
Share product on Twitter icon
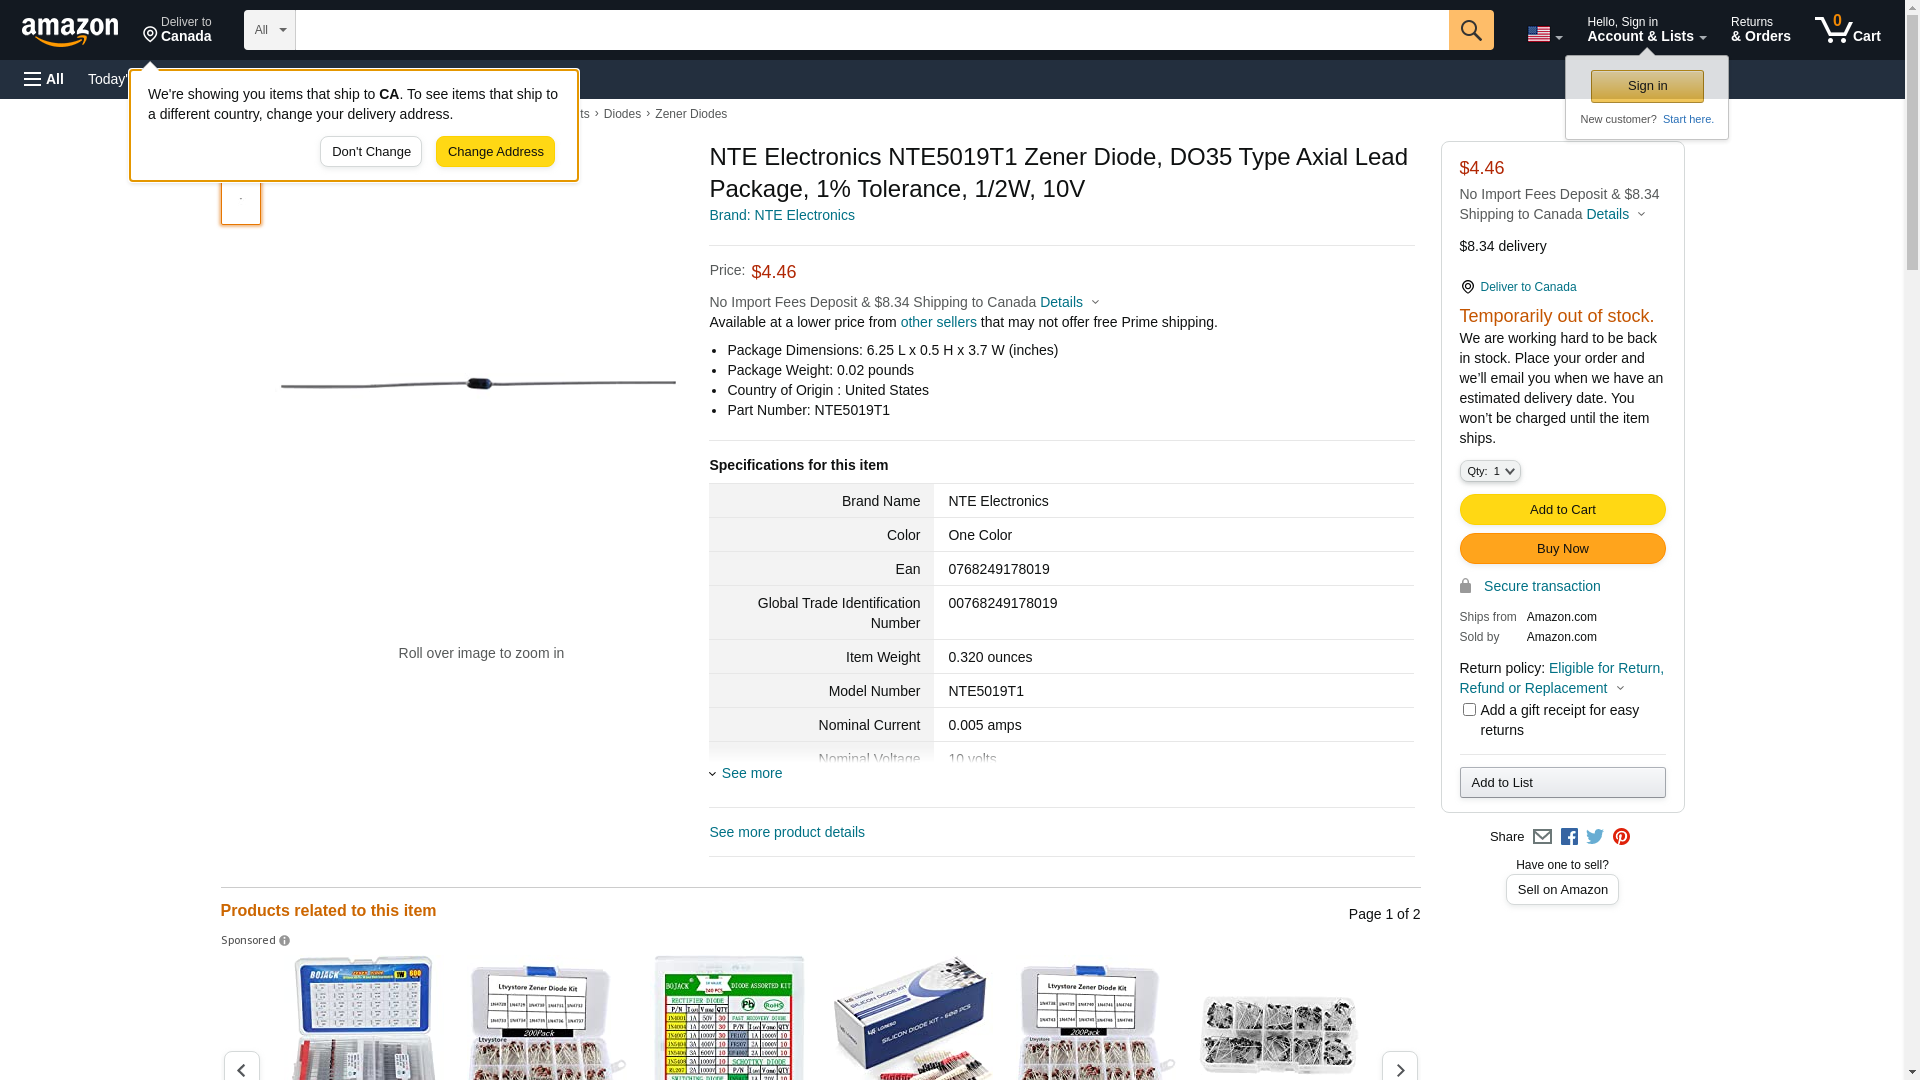tap(1595, 837)
